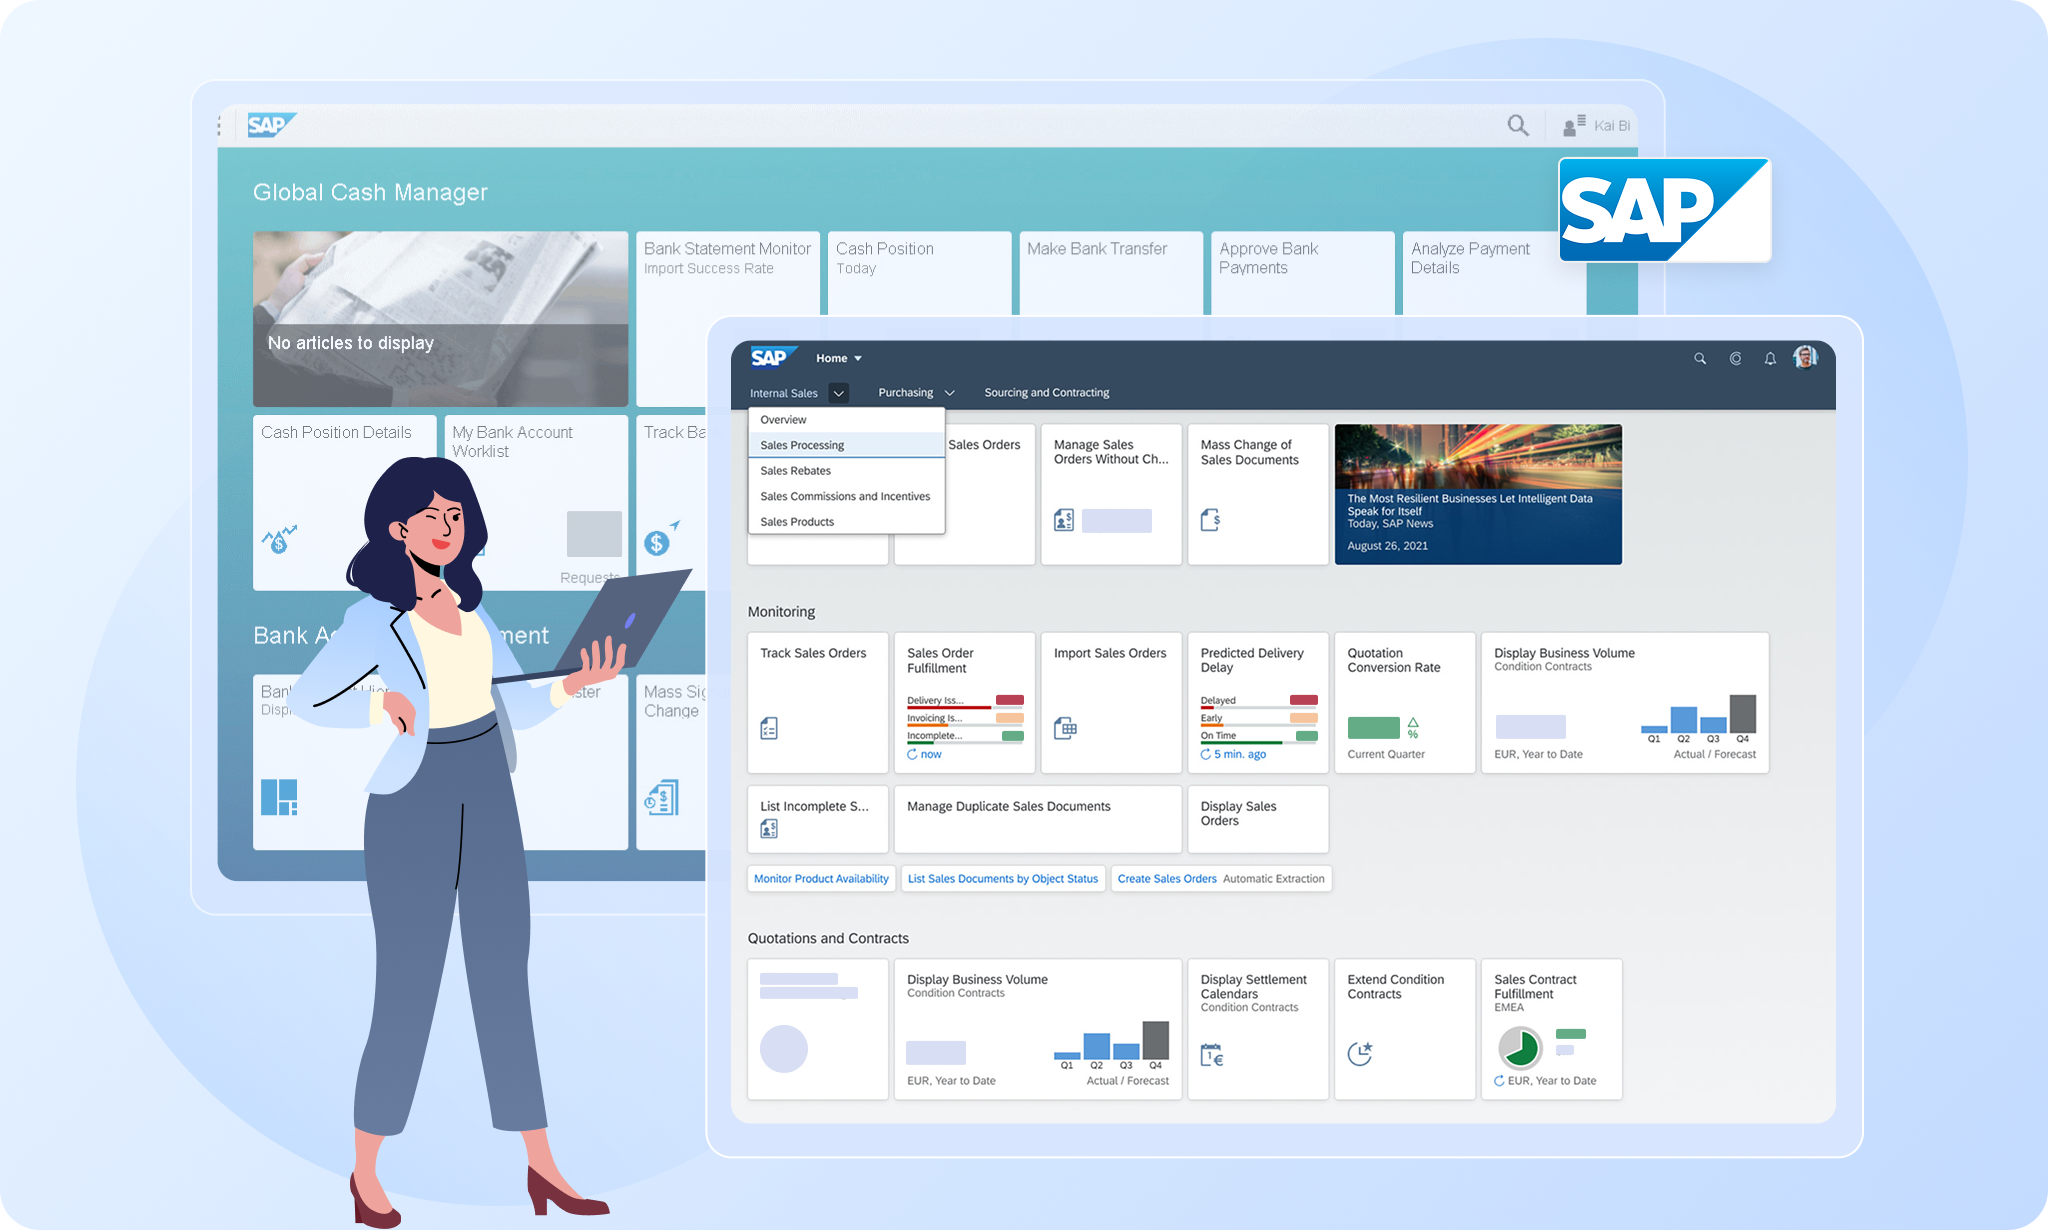This screenshot has height=1230, width=2048.
Task: Refresh Sales Order Fulfillment via the 'now' icon
Action: tap(912, 754)
